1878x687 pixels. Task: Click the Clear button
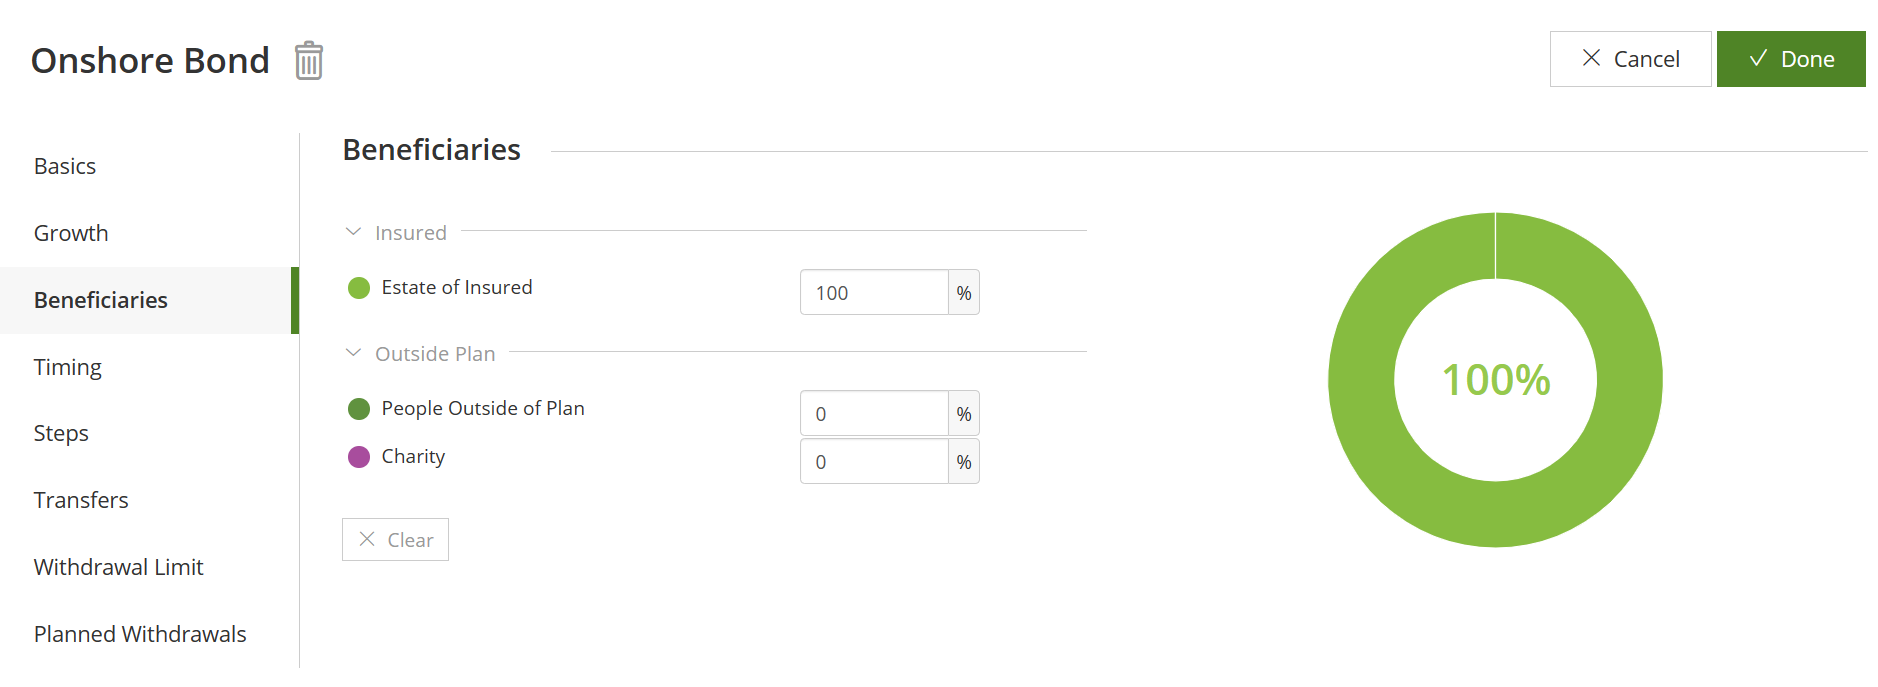coord(395,540)
